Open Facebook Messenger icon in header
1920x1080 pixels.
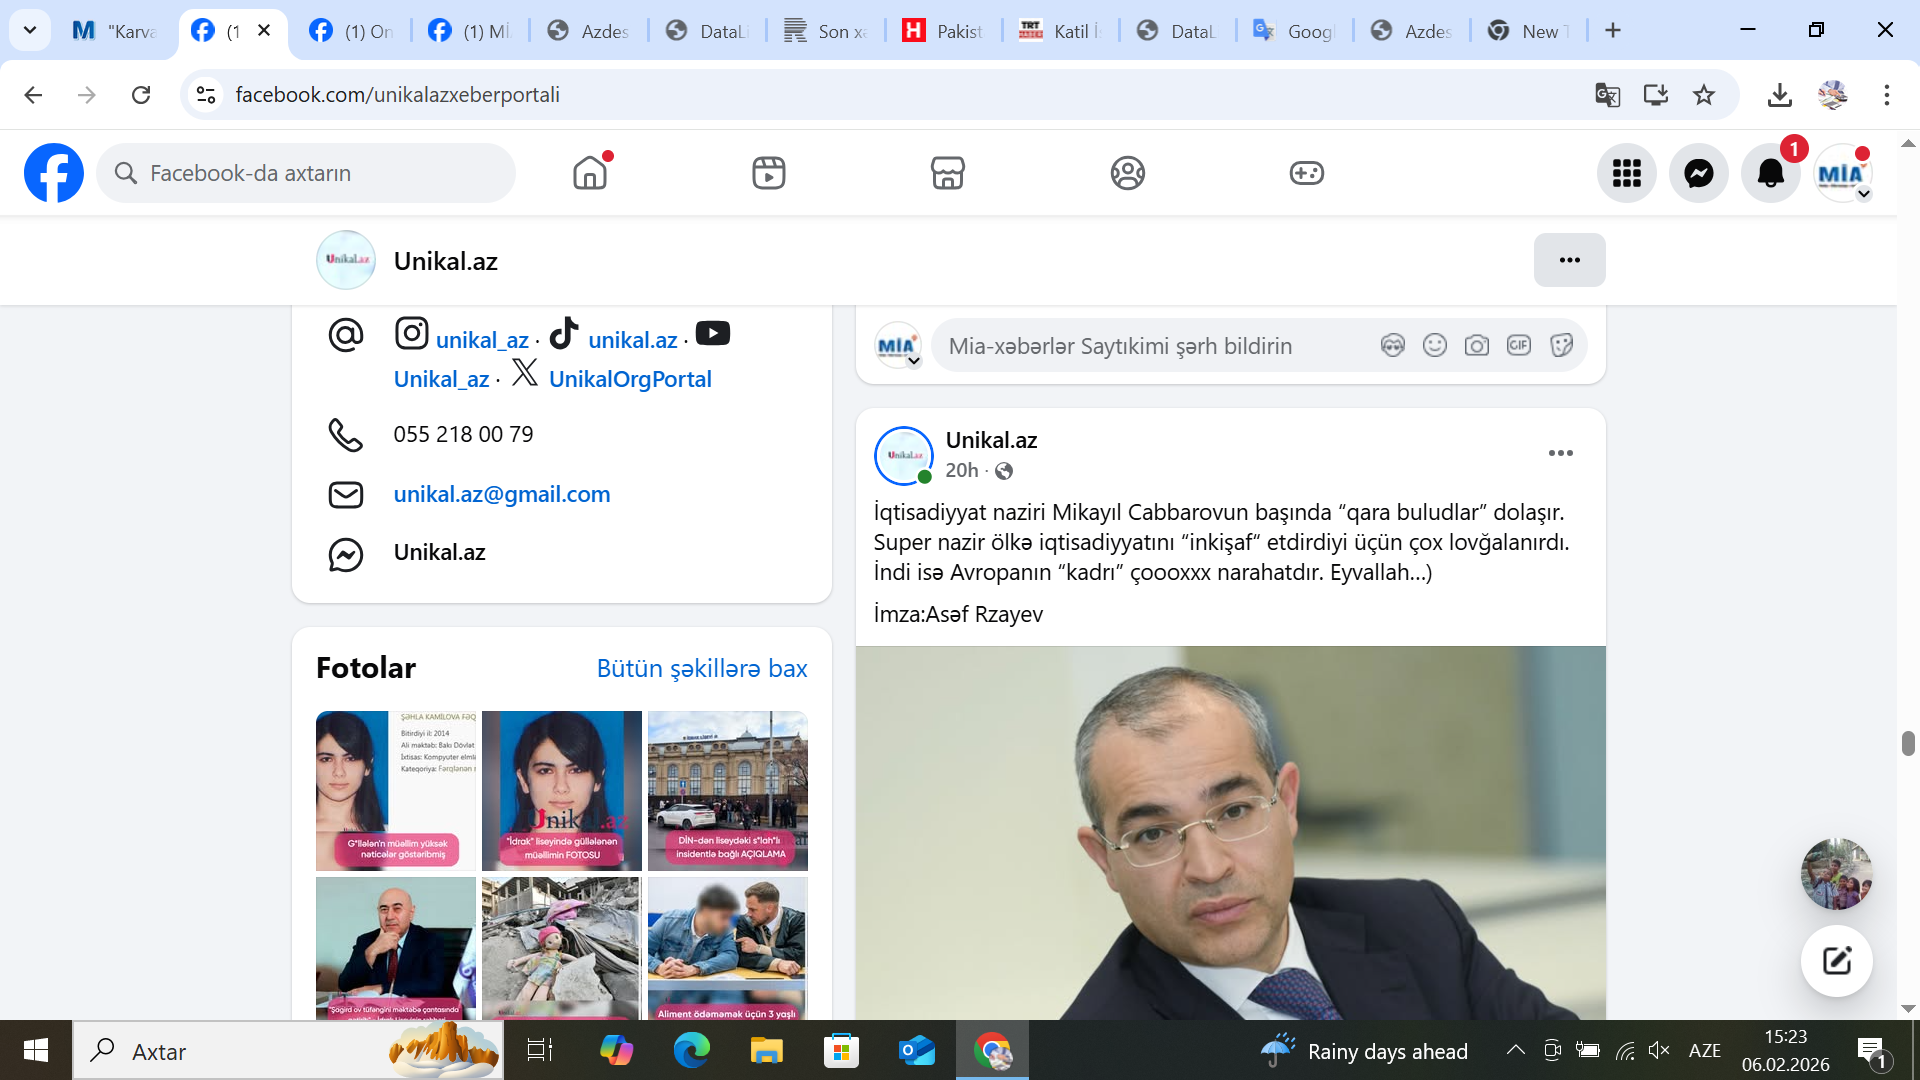click(x=1698, y=173)
